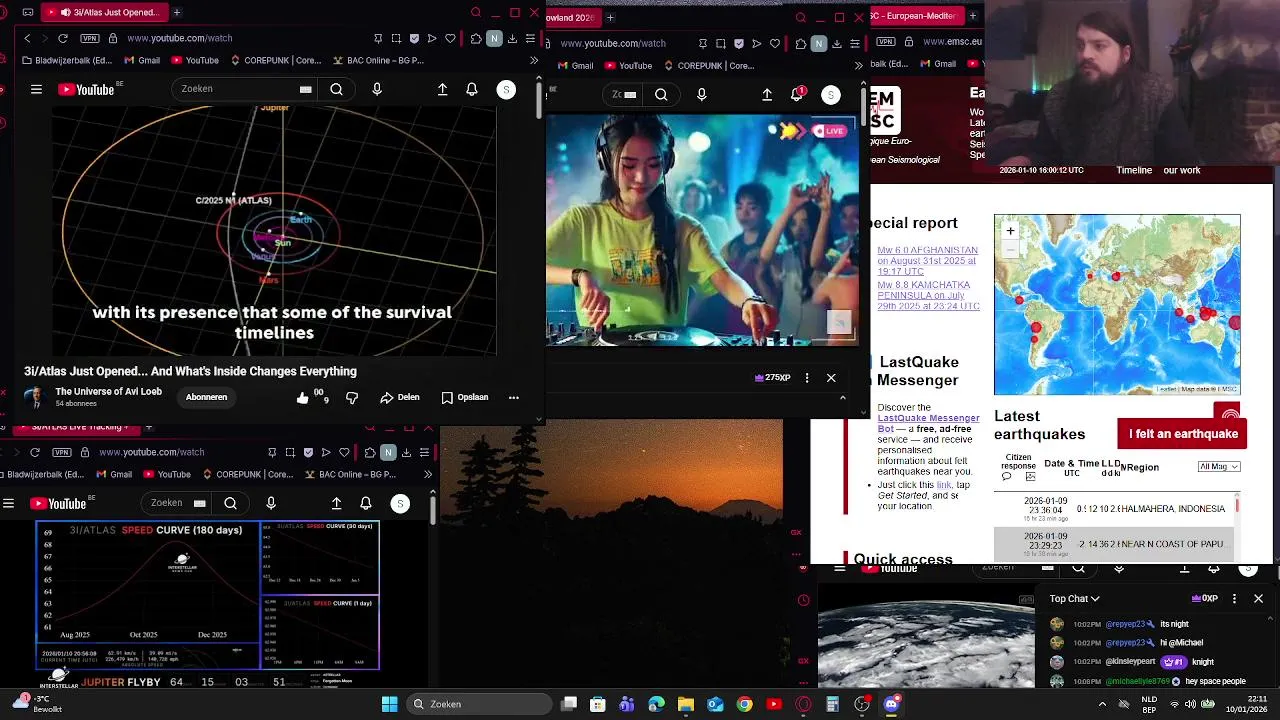Open chat options three dots beside 275XP
The image size is (1280, 720).
(807, 377)
